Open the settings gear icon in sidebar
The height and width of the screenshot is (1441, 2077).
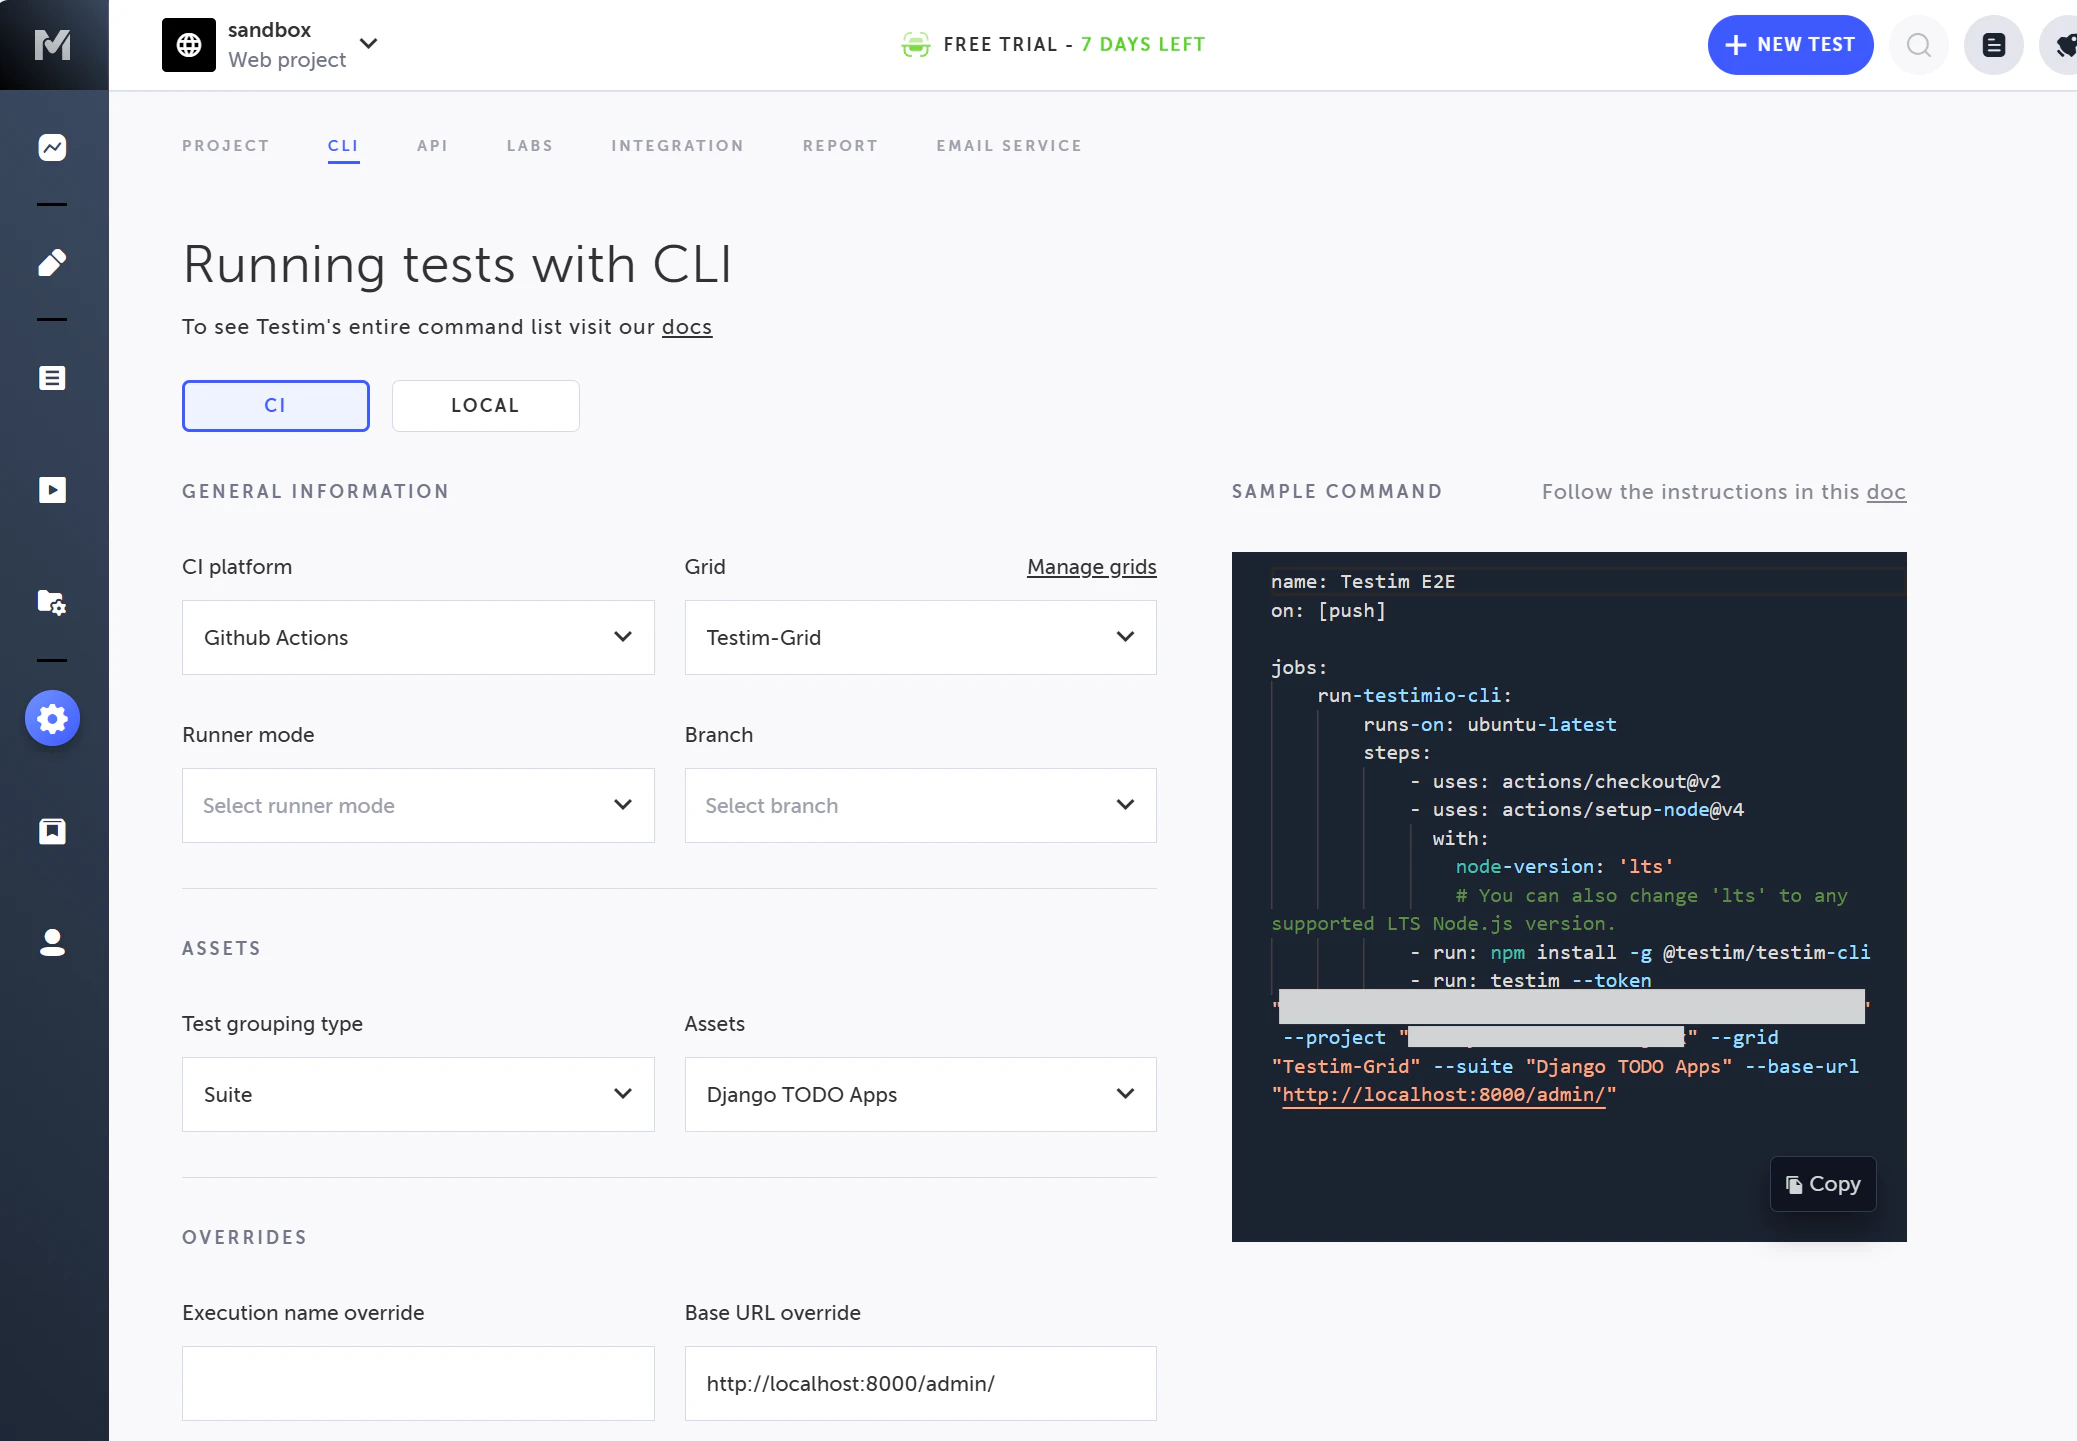52,718
